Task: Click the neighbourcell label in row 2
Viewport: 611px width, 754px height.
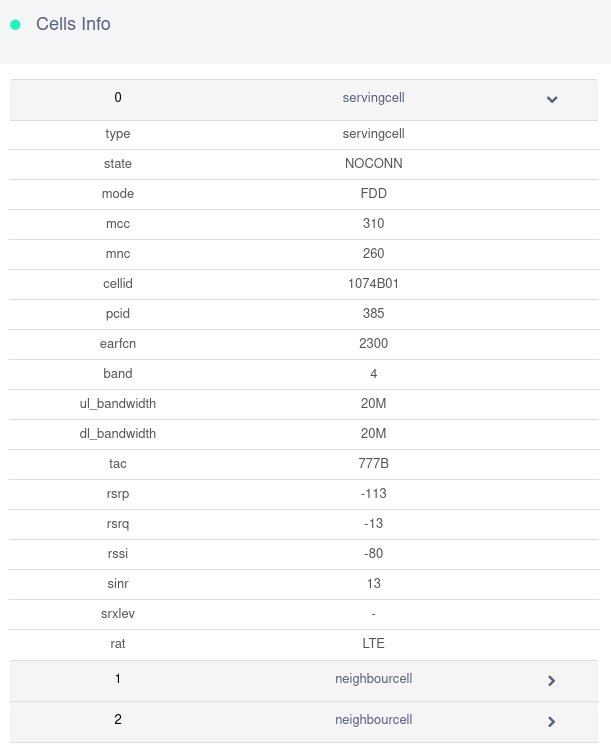Action: 373,720
